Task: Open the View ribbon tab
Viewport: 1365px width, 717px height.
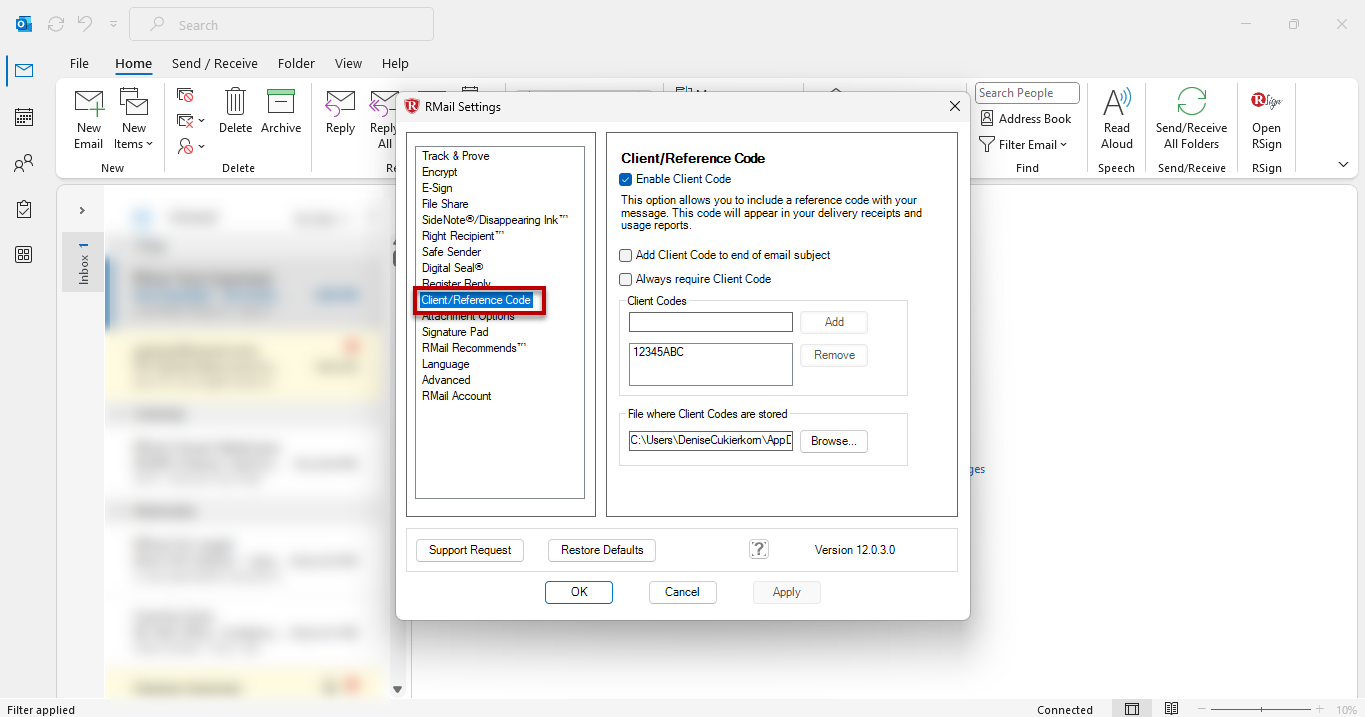Action: [x=348, y=63]
